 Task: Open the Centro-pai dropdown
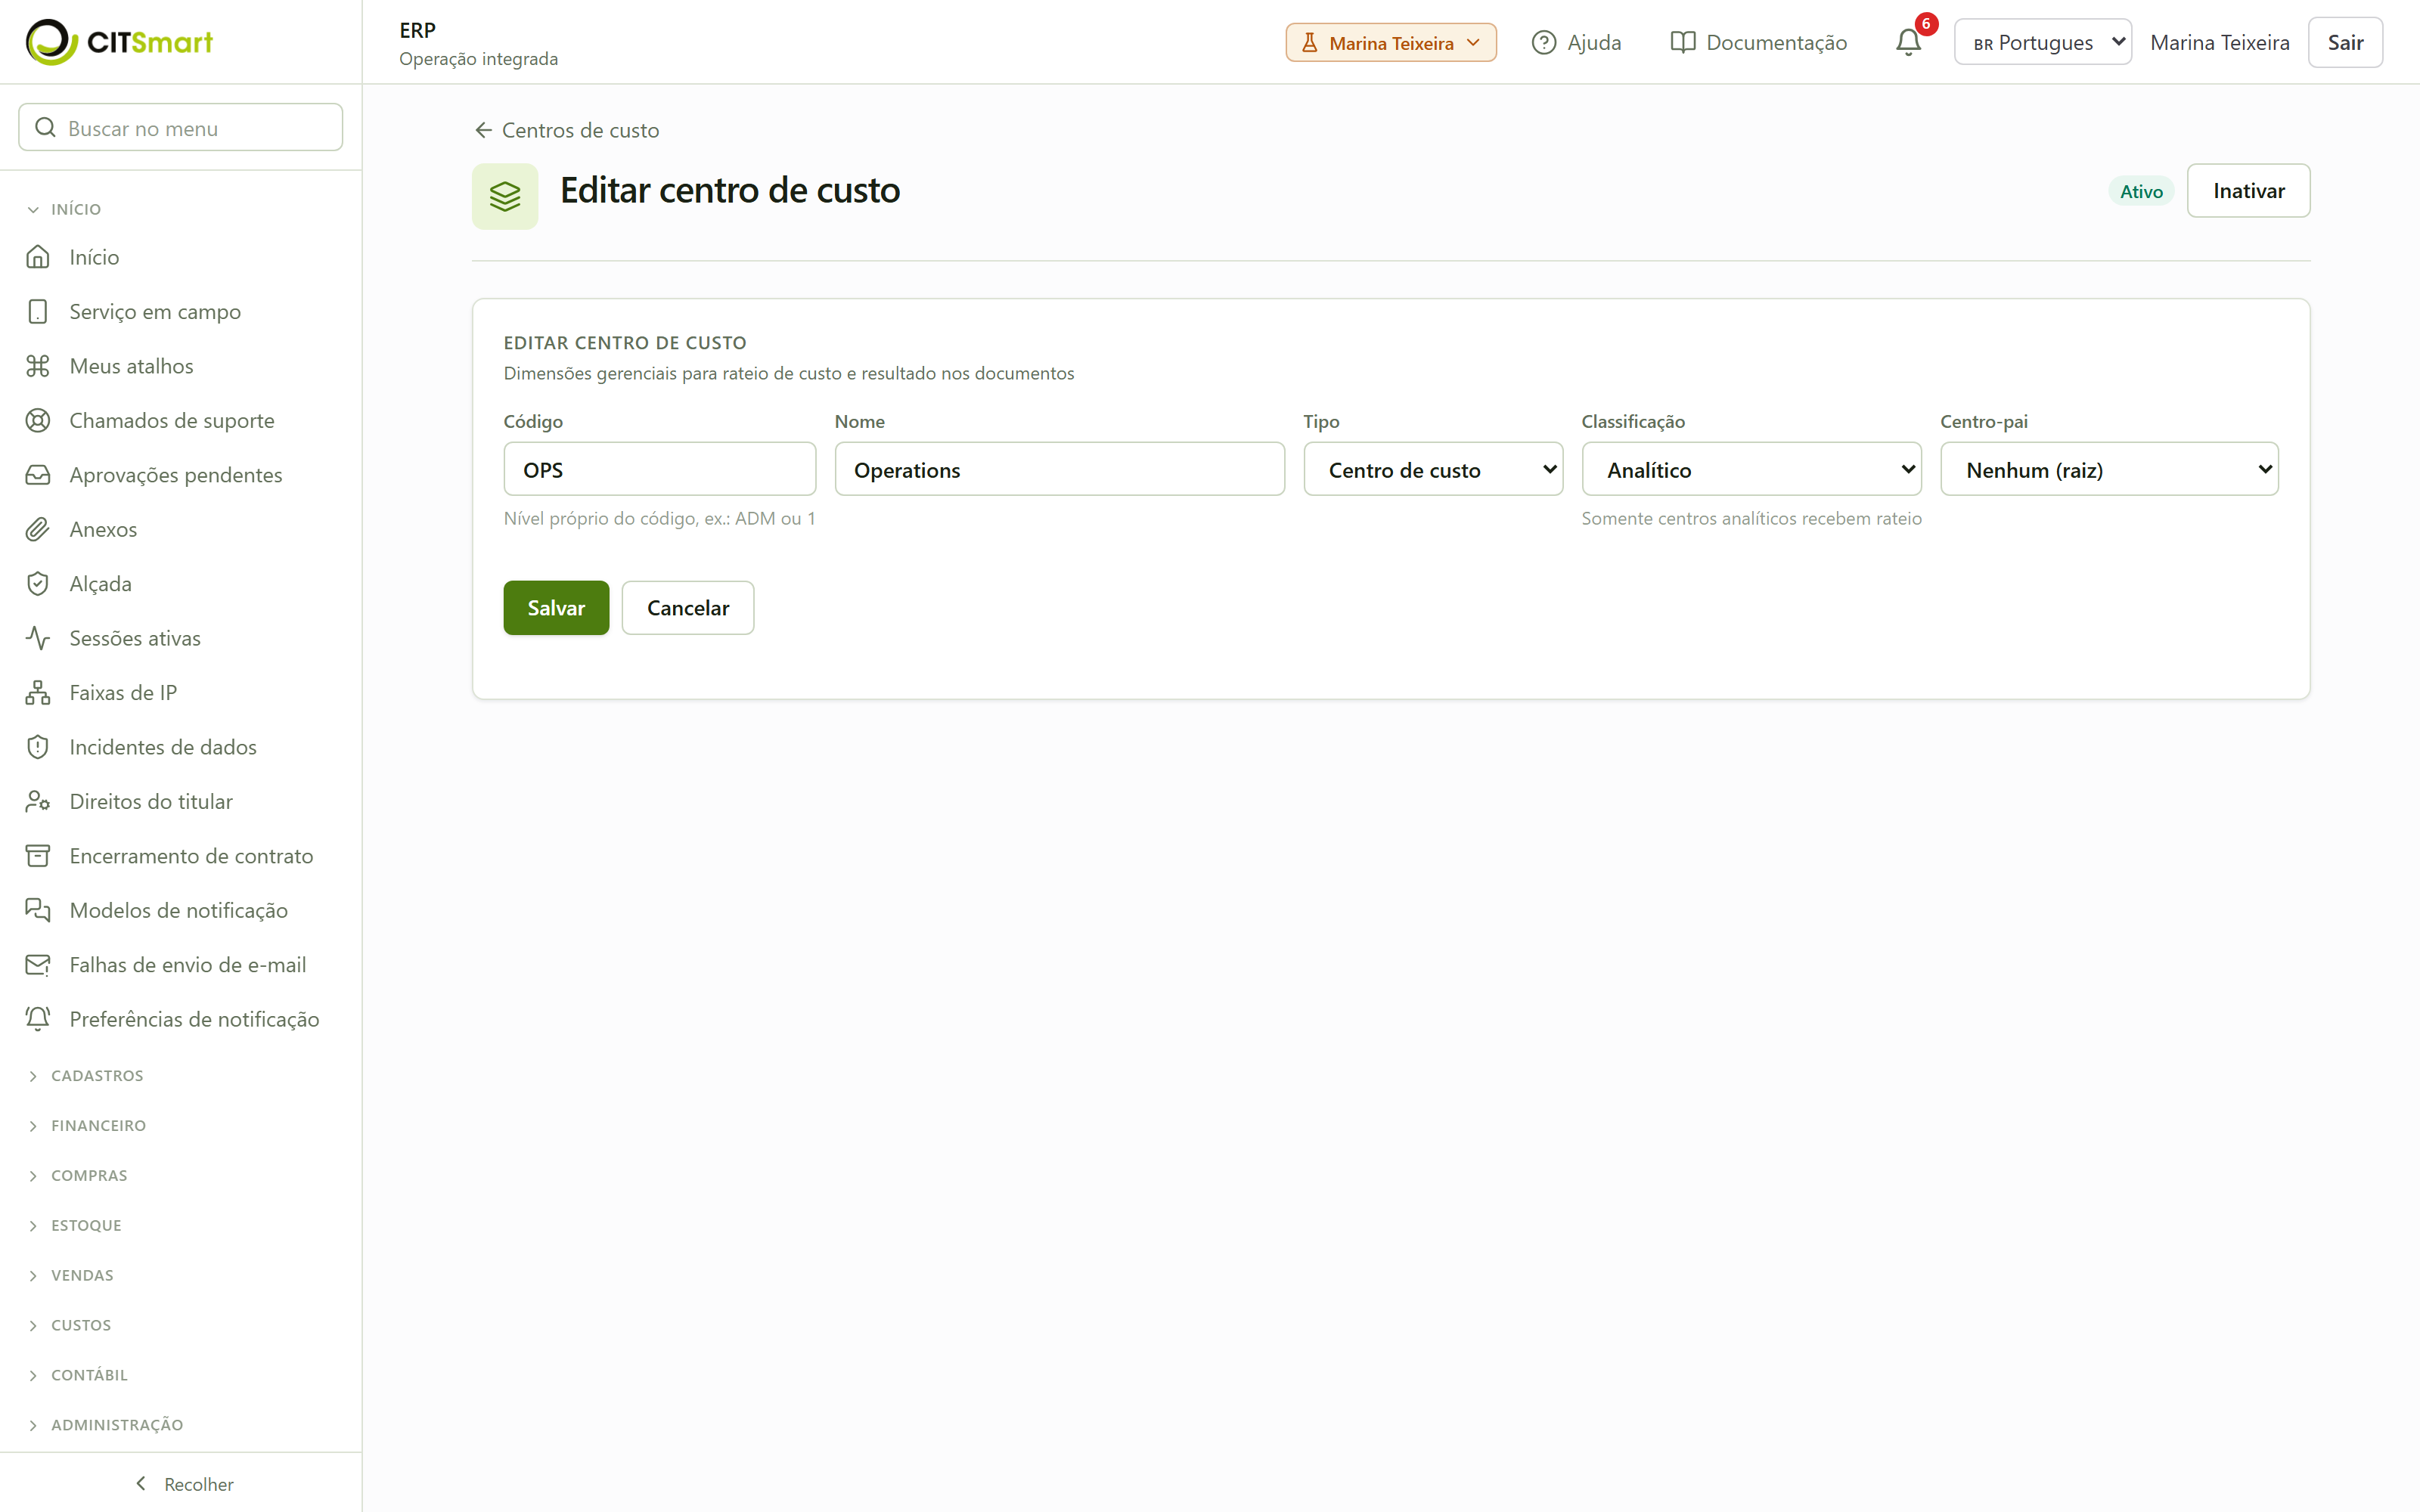tap(2109, 469)
